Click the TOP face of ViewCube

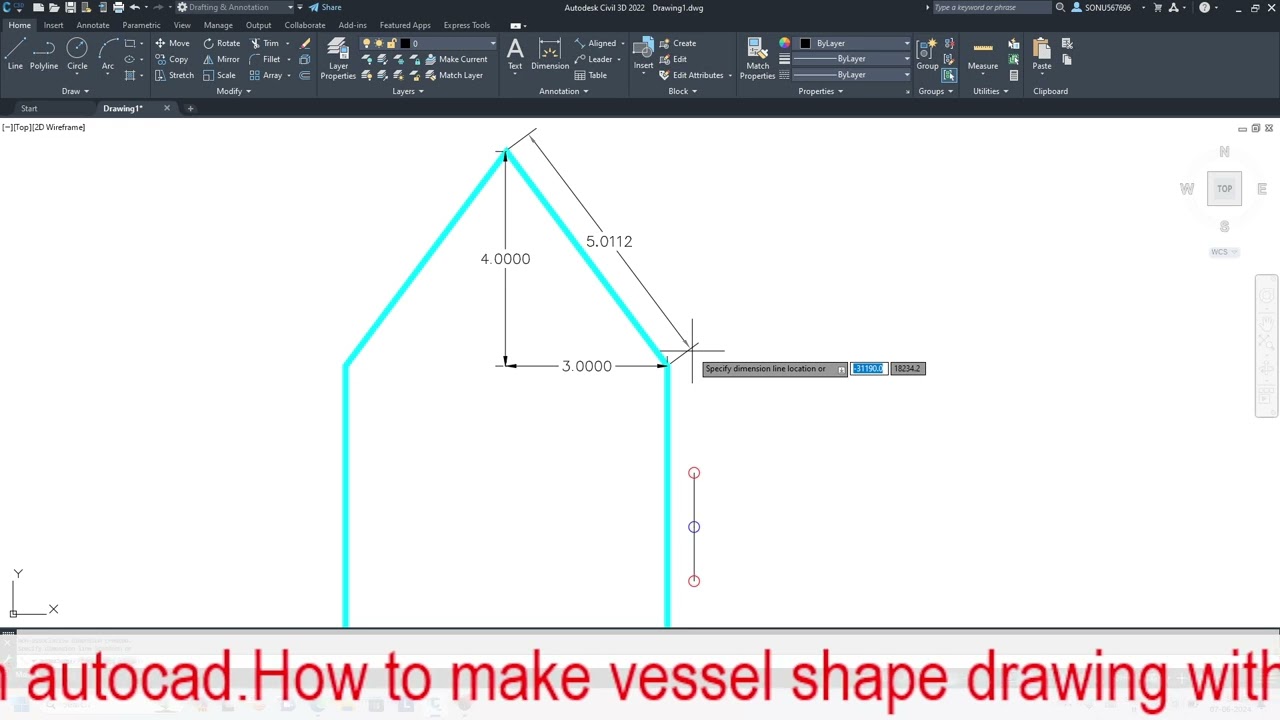click(1224, 189)
